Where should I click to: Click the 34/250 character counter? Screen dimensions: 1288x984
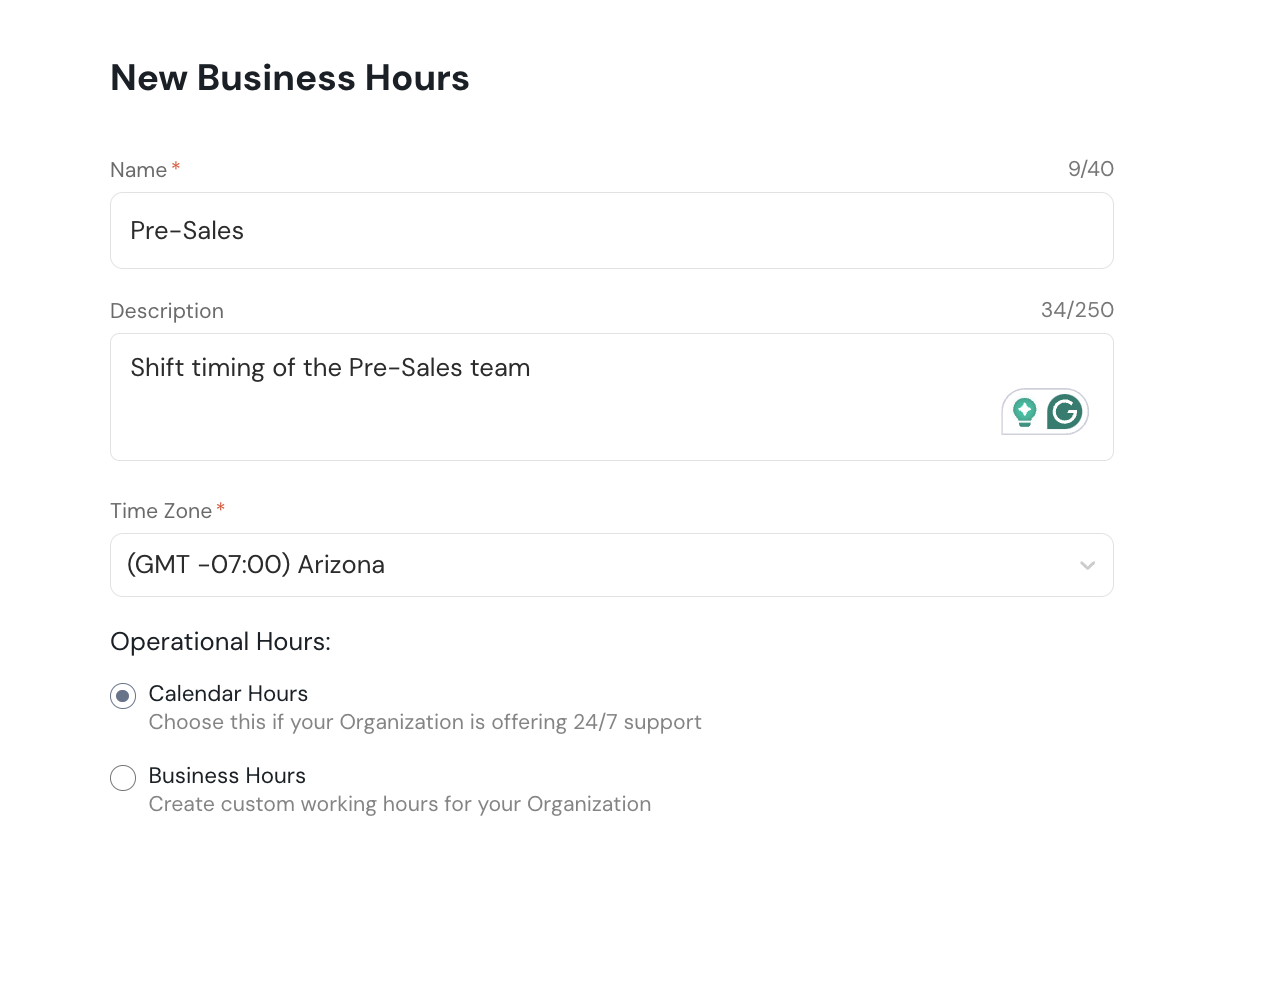(x=1077, y=310)
